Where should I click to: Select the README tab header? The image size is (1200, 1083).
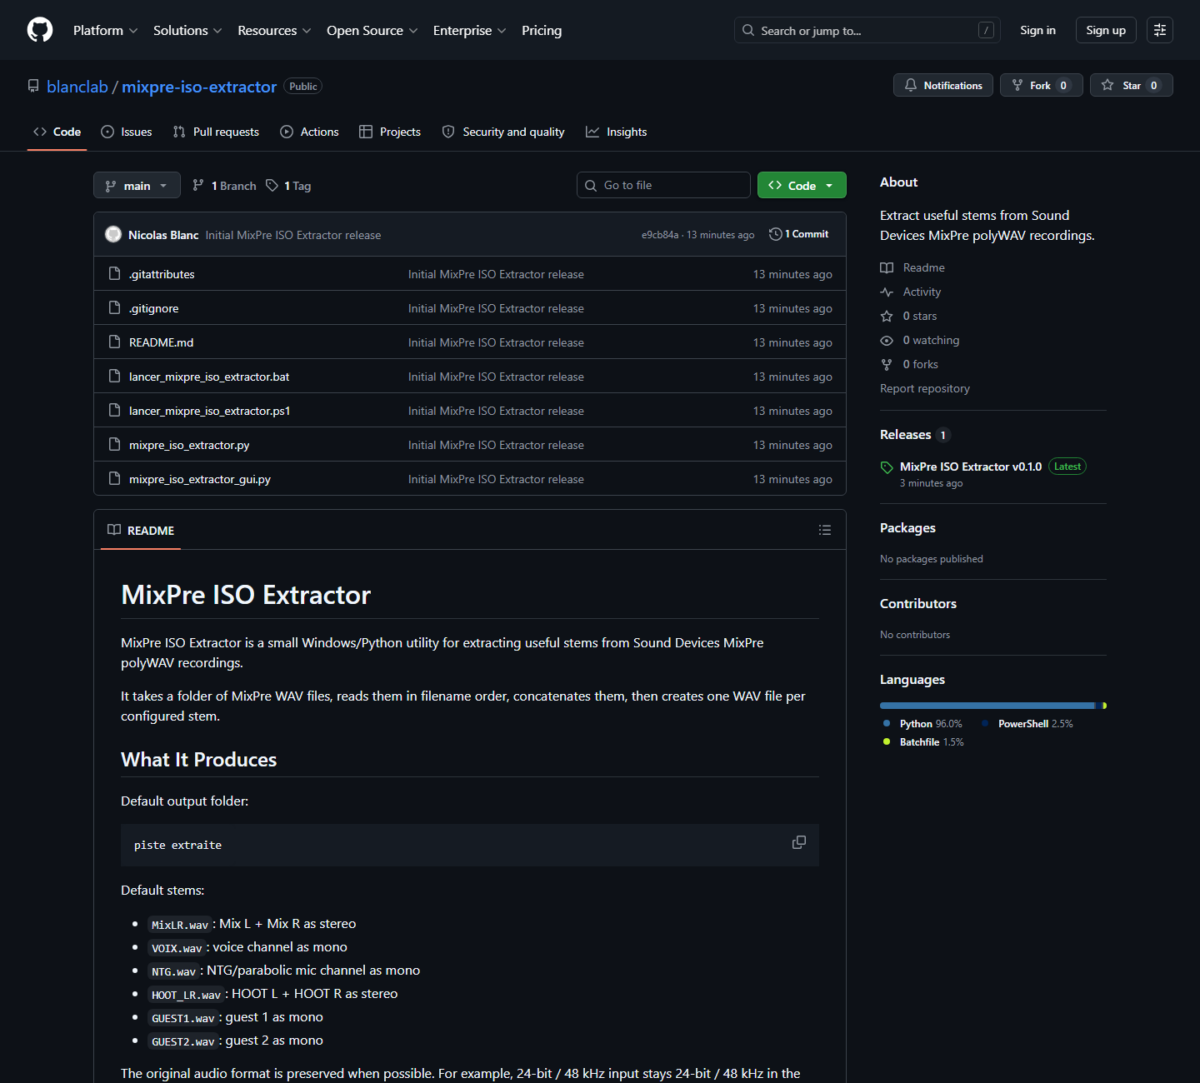141,530
